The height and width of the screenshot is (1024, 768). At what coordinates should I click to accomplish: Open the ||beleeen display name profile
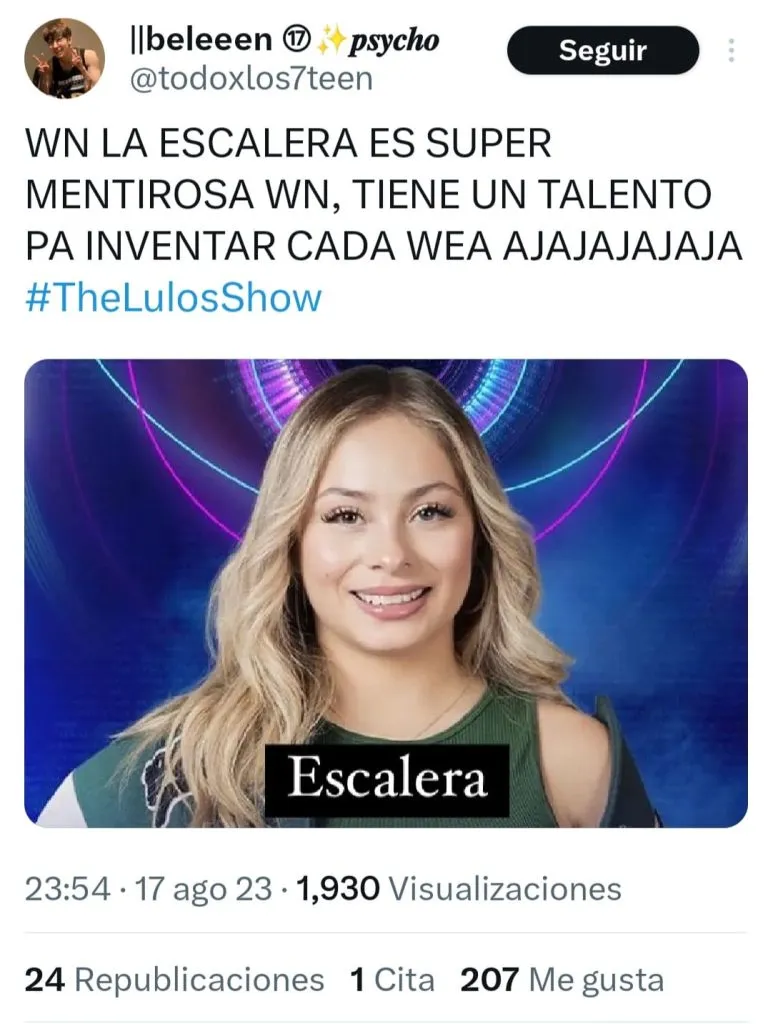[201, 40]
